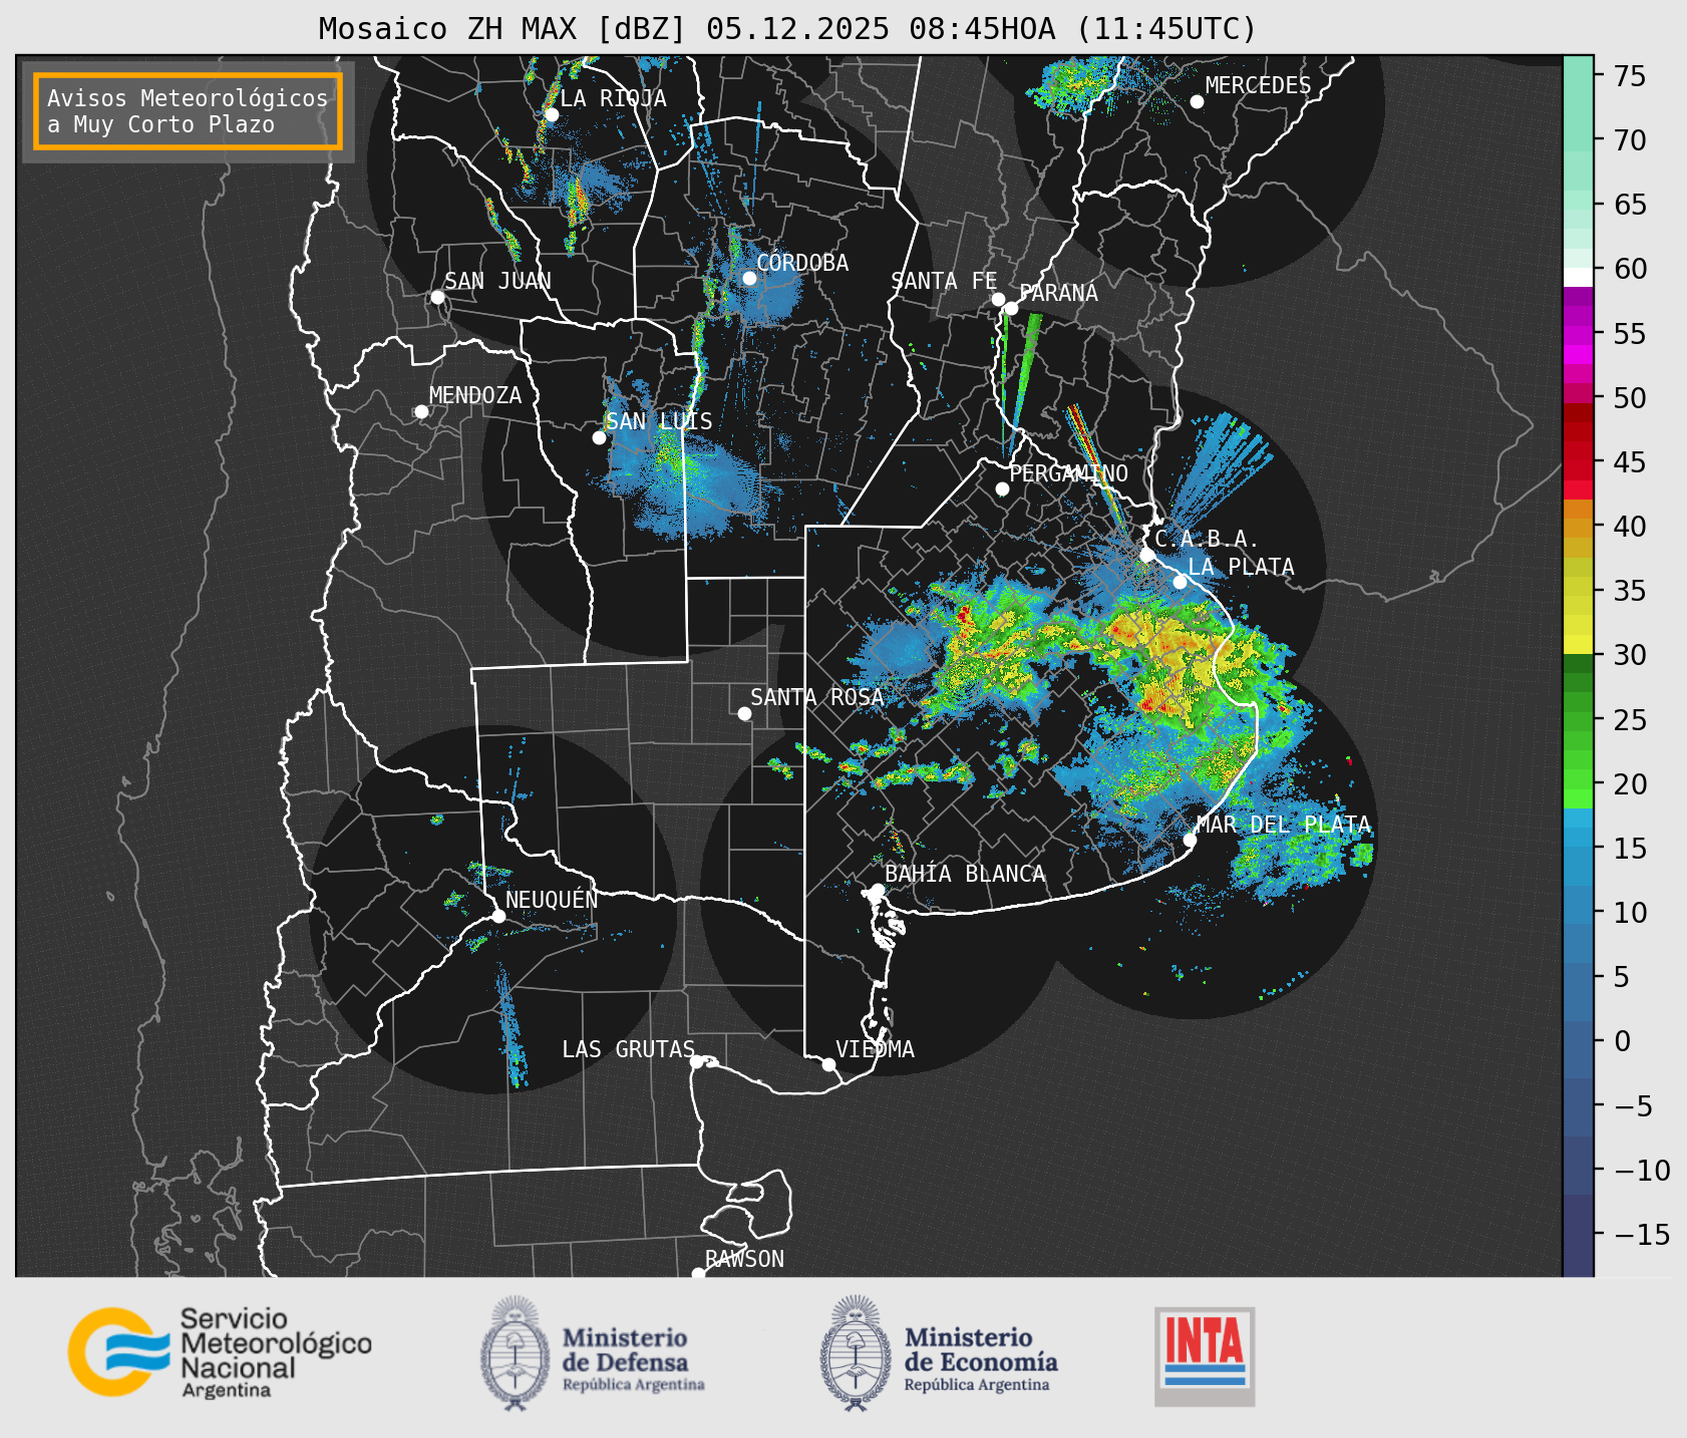This screenshot has height=1438, width=1687.
Task: Select the Mercedes city marker
Action: tap(1196, 102)
